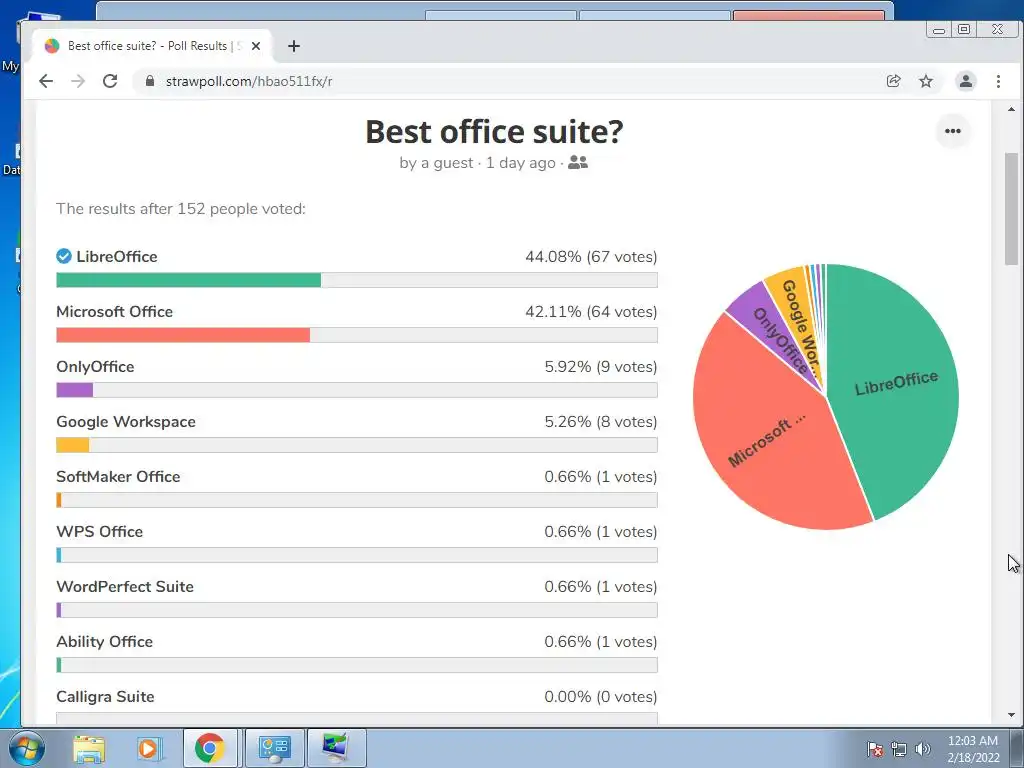Click the volume speaker tray icon
Image resolution: width=1024 pixels, height=768 pixels.
pos(923,749)
